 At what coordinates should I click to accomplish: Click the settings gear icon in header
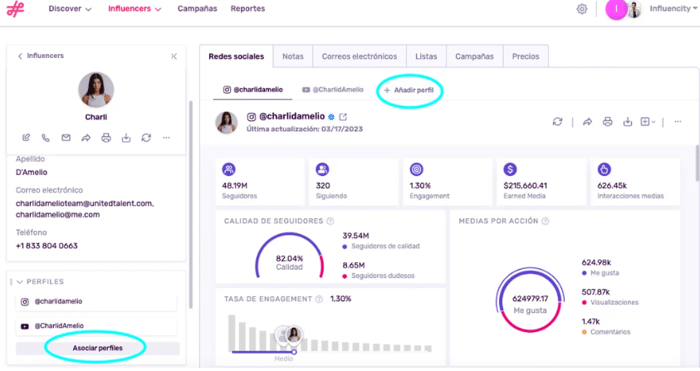pos(581,9)
